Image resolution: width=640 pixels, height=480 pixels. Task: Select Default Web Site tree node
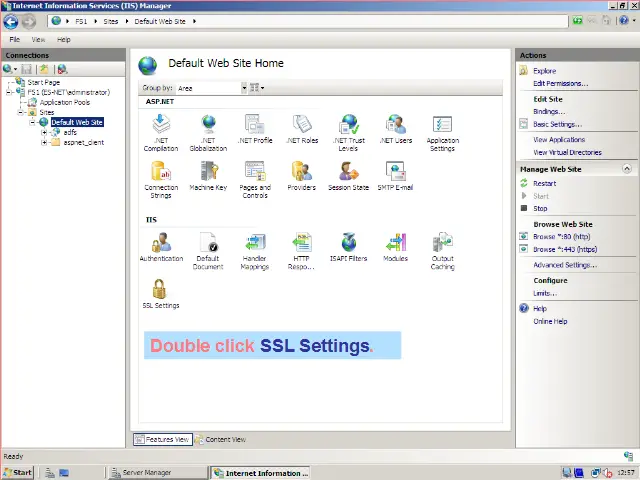coord(77,122)
